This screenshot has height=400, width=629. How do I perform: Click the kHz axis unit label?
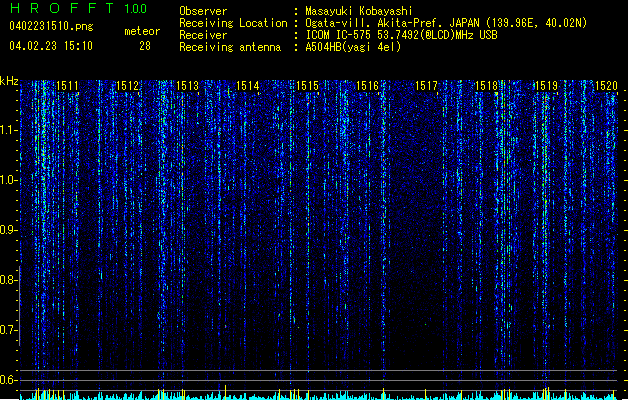pyautogui.click(x=9, y=81)
